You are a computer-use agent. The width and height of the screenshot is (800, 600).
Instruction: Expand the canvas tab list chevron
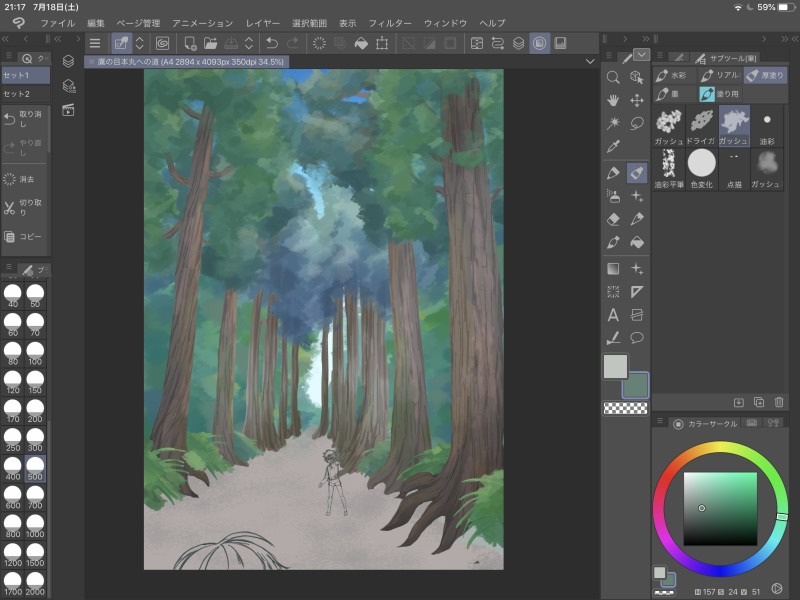(590, 61)
